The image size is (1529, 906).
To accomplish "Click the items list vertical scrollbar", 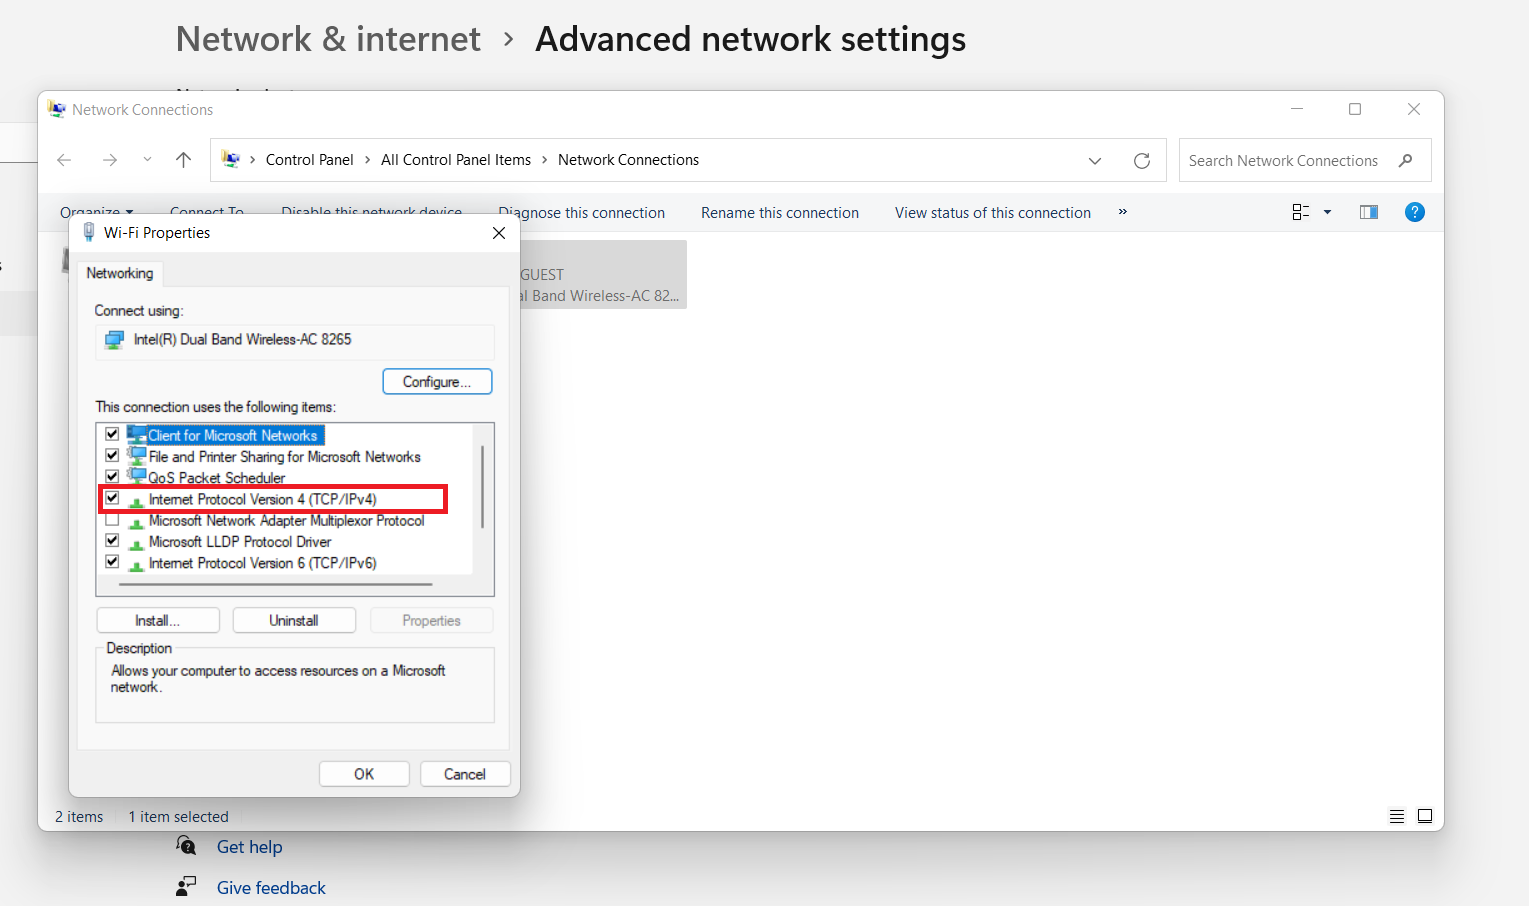I will 482,487.
